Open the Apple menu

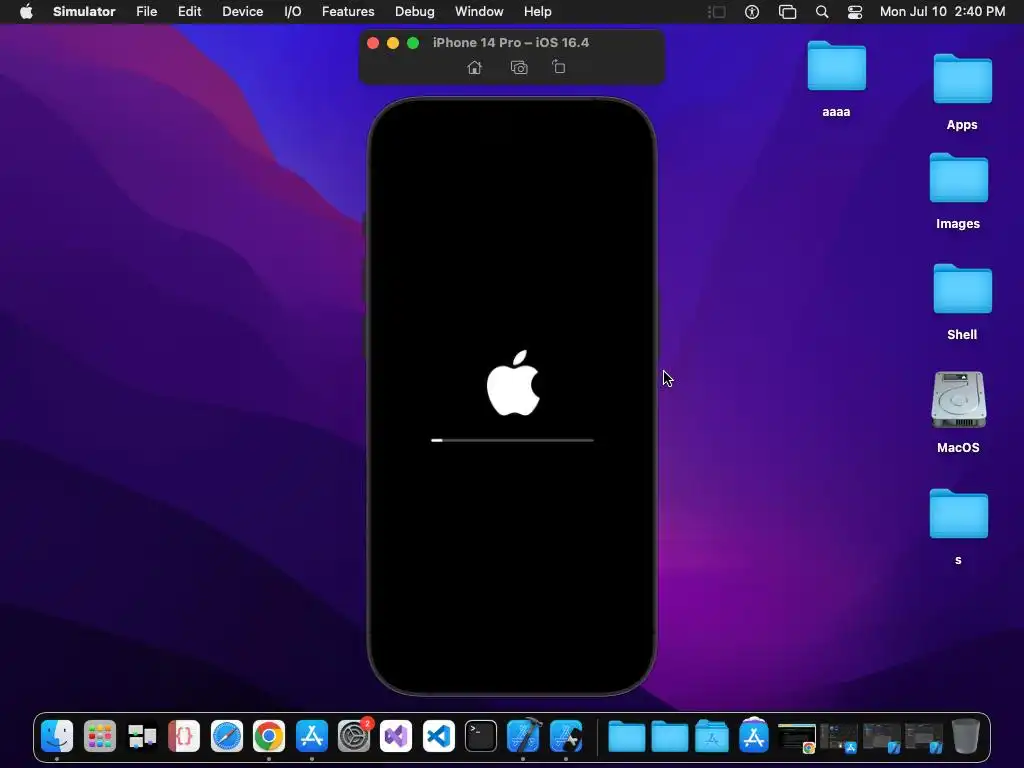[26, 12]
